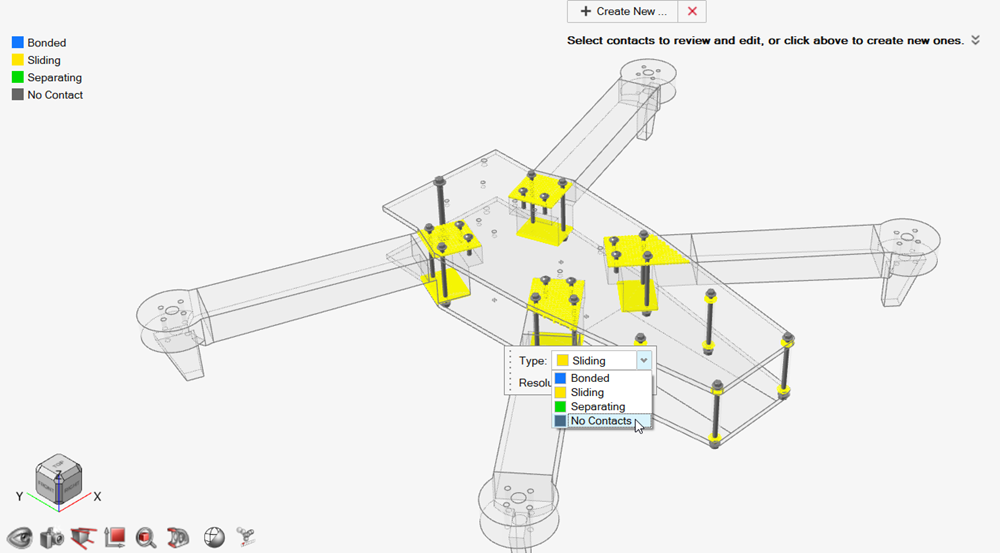This screenshot has height=553, width=1000.
Task: Open the show/hide eye icon
Action: [20, 537]
